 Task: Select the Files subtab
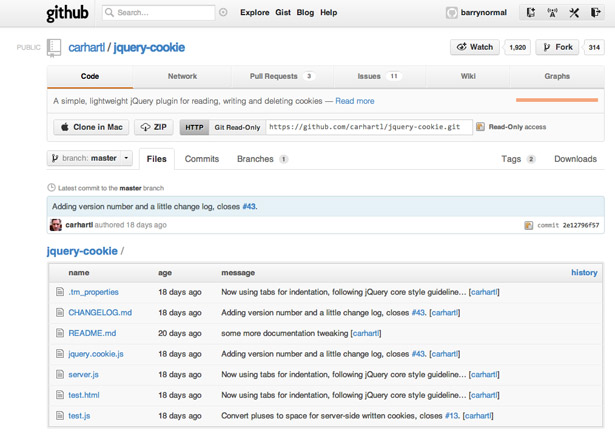pos(156,159)
